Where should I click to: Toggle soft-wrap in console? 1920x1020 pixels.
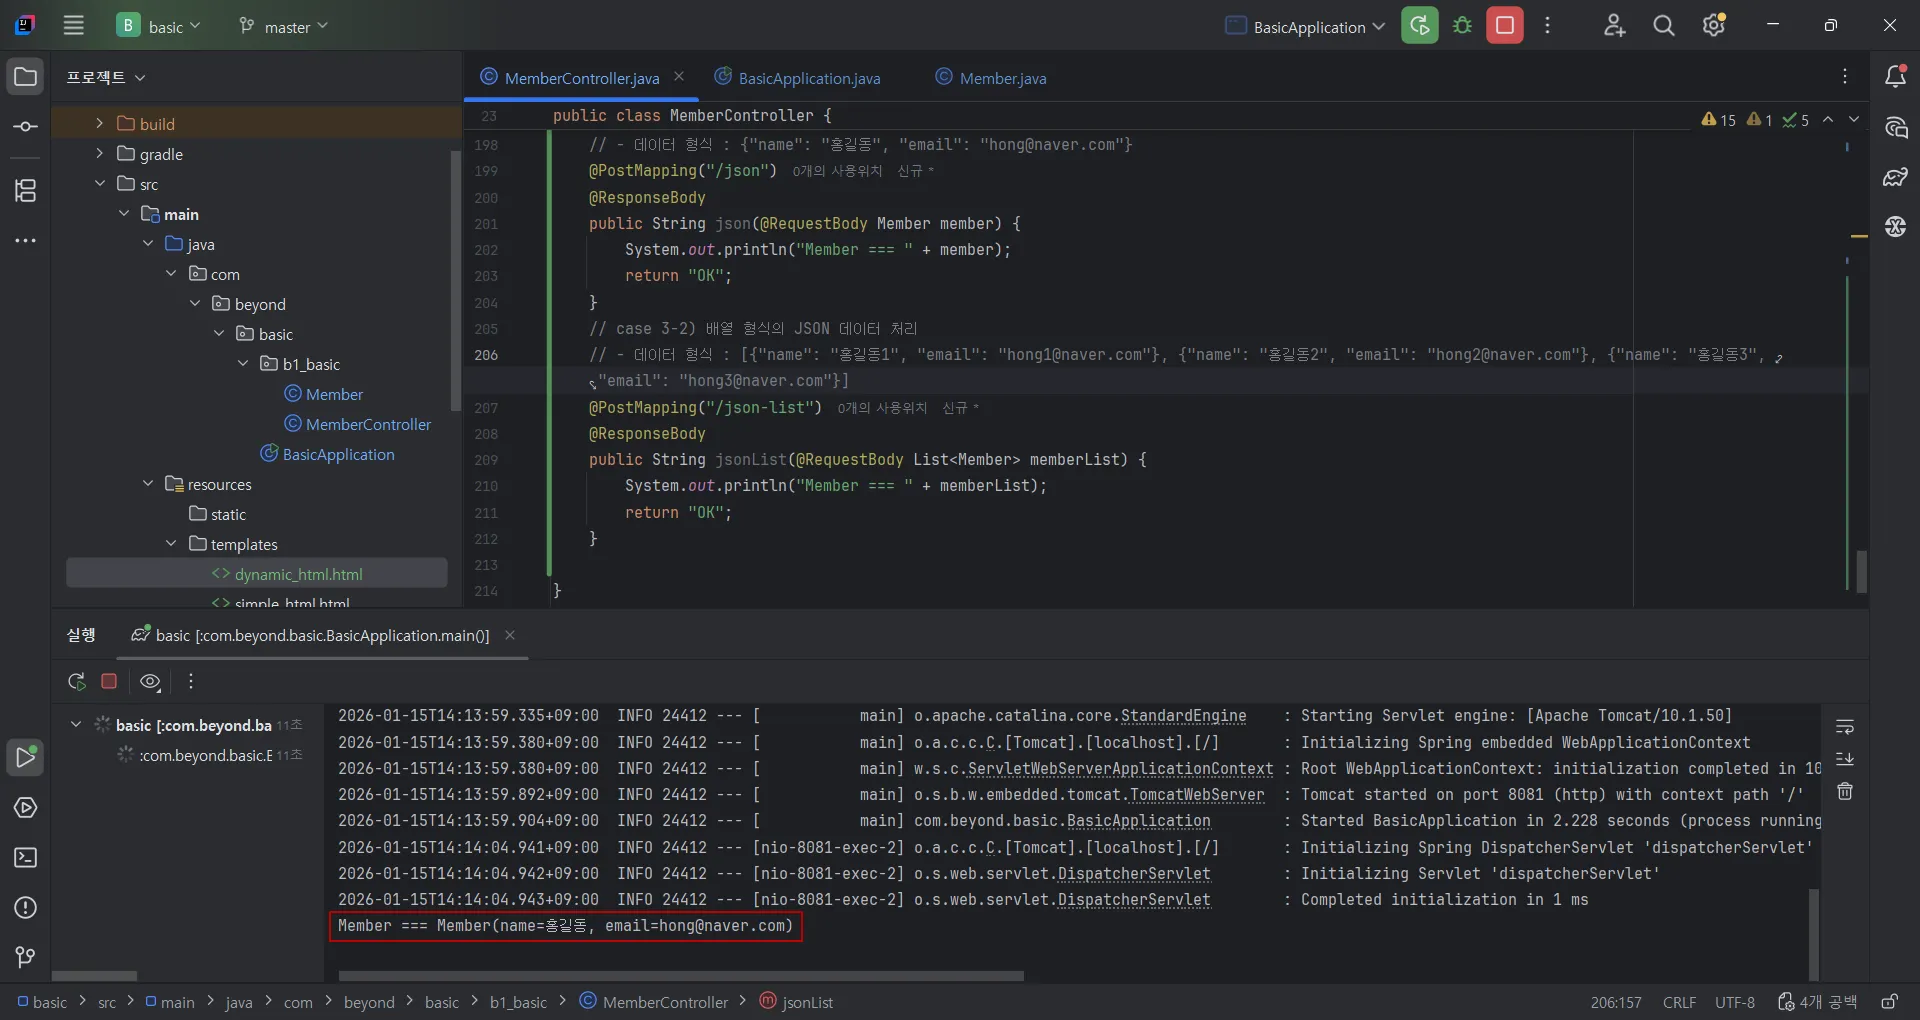(1845, 726)
